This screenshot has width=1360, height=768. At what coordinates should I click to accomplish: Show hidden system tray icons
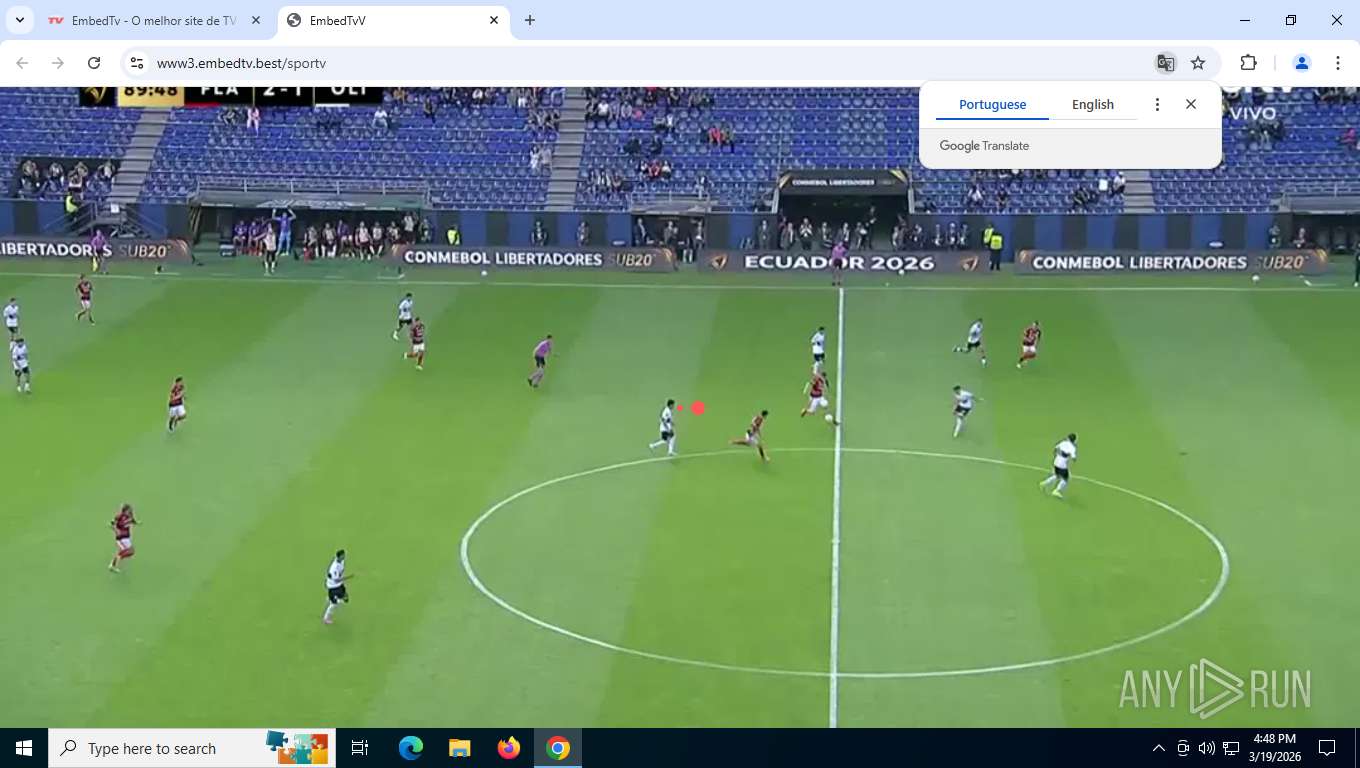coord(1159,748)
